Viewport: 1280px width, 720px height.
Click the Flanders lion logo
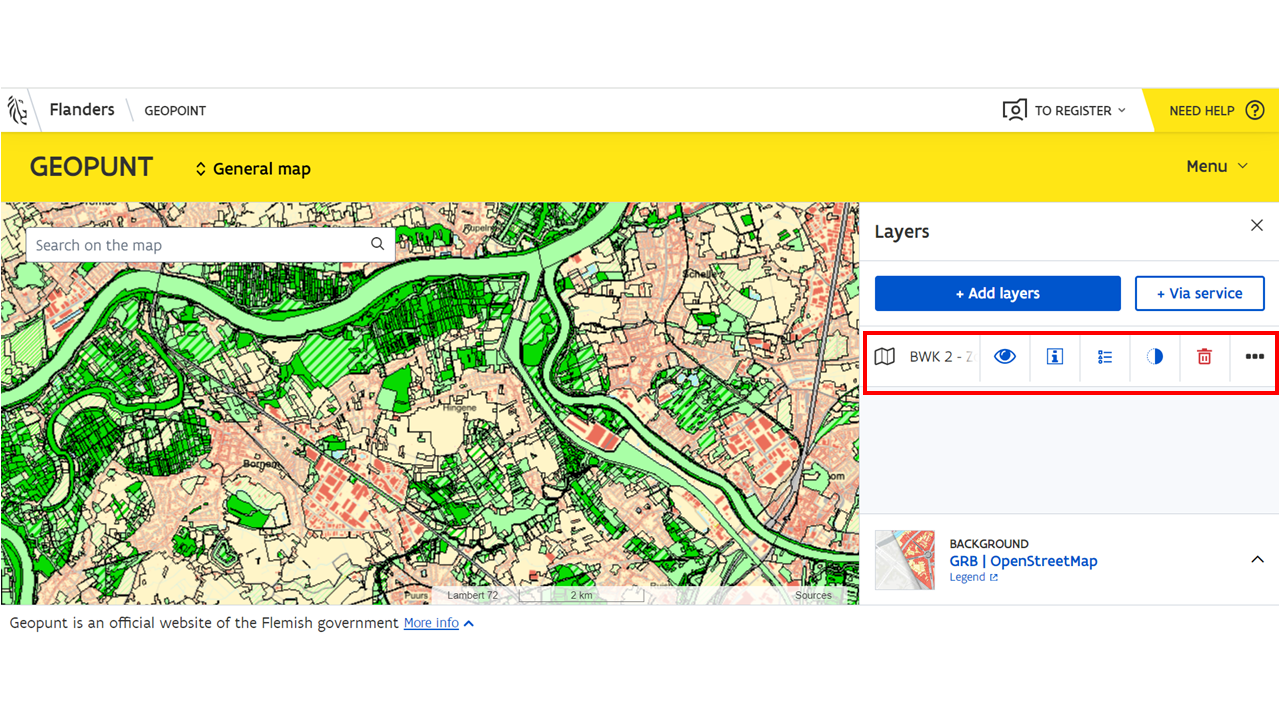click(x=17, y=110)
